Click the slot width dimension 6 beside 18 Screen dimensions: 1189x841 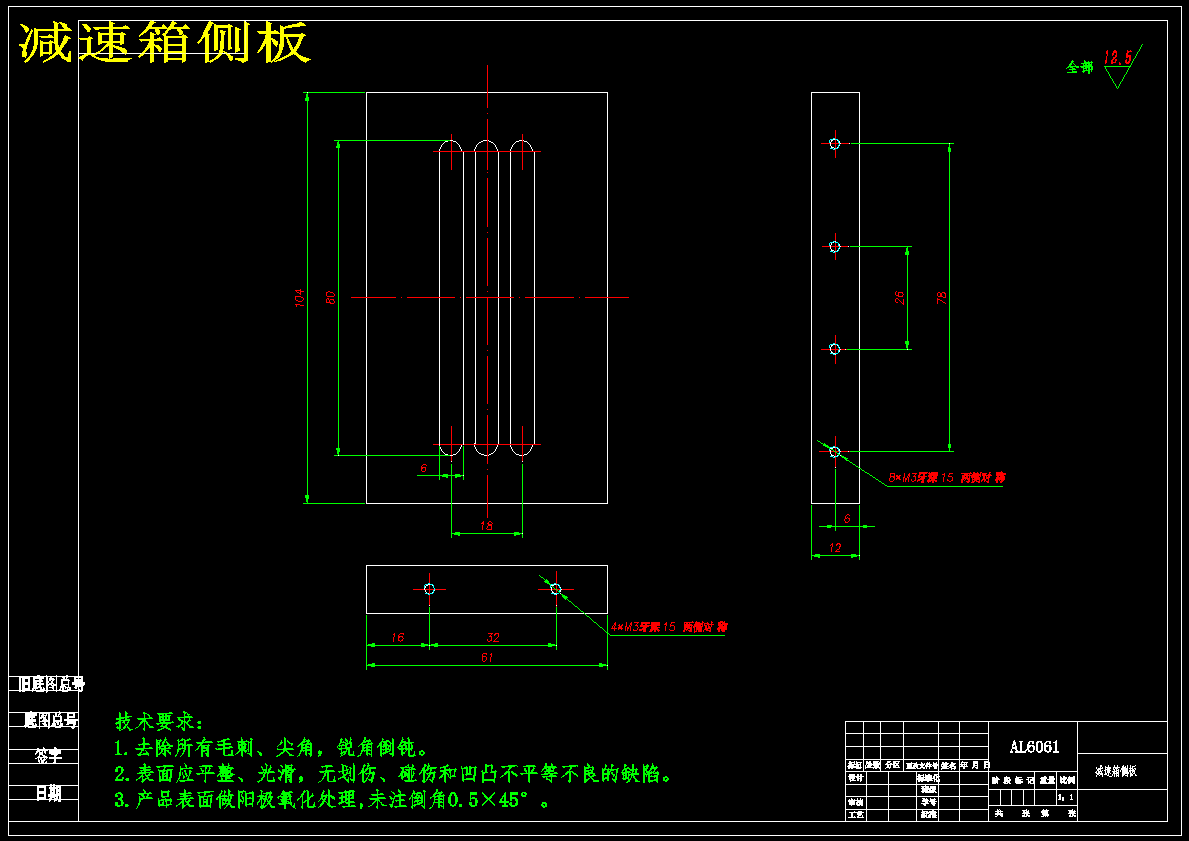424,469
